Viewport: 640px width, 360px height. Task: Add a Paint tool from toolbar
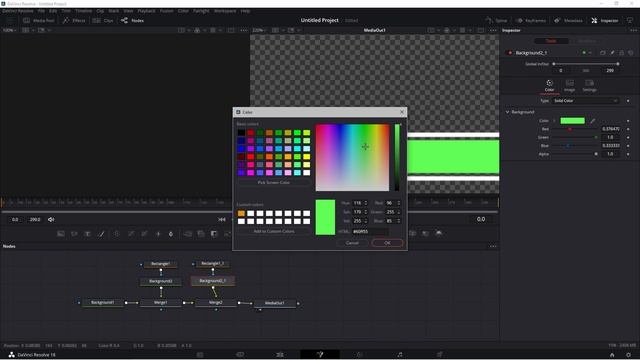101,234
